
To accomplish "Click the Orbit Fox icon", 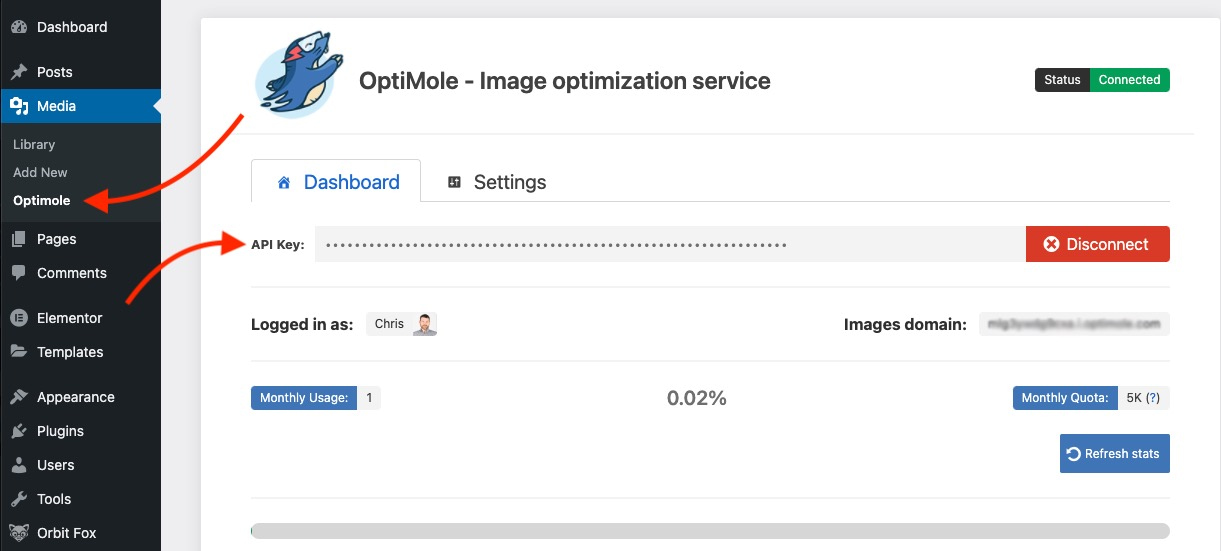I will (18, 533).
